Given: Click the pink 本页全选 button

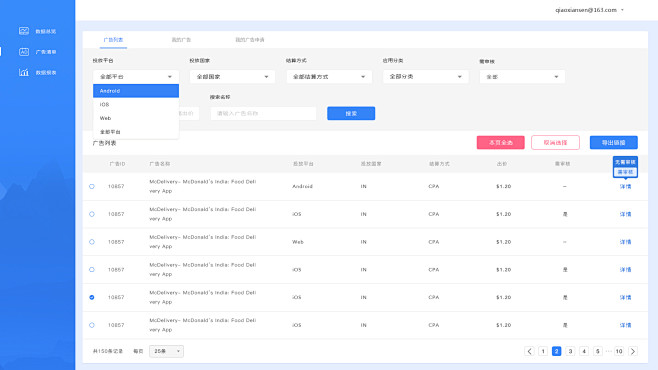Looking at the screenshot, I should coord(500,143).
